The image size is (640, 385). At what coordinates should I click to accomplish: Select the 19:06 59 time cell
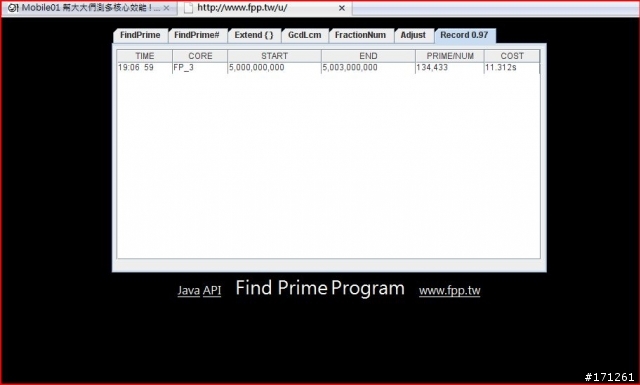click(144, 68)
